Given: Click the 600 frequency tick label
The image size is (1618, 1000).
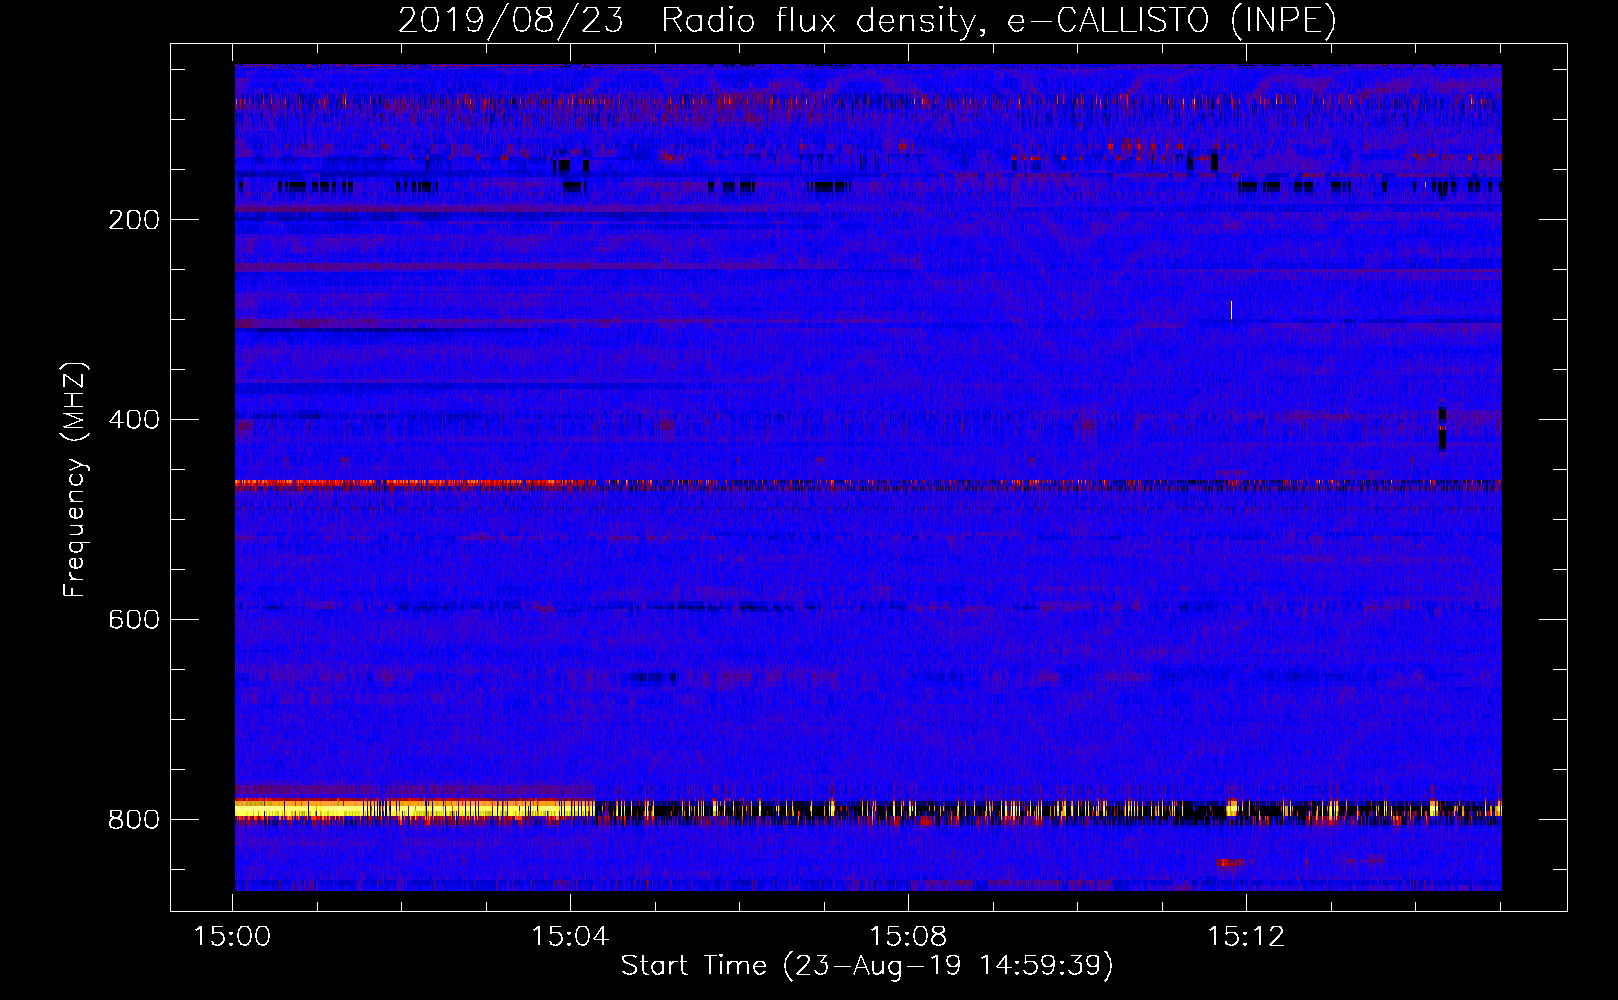Looking at the screenshot, I should (134, 620).
